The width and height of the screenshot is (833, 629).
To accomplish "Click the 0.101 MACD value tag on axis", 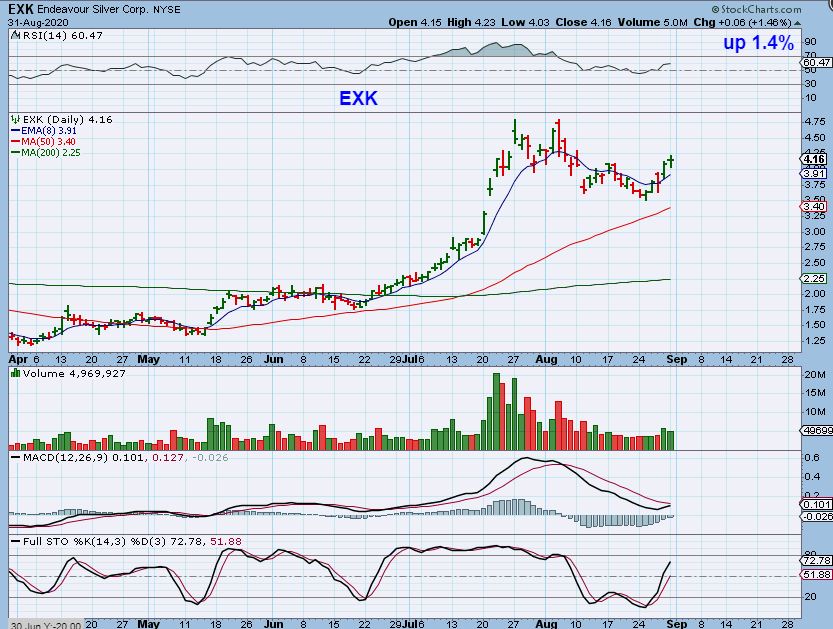I will click(x=817, y=504).
